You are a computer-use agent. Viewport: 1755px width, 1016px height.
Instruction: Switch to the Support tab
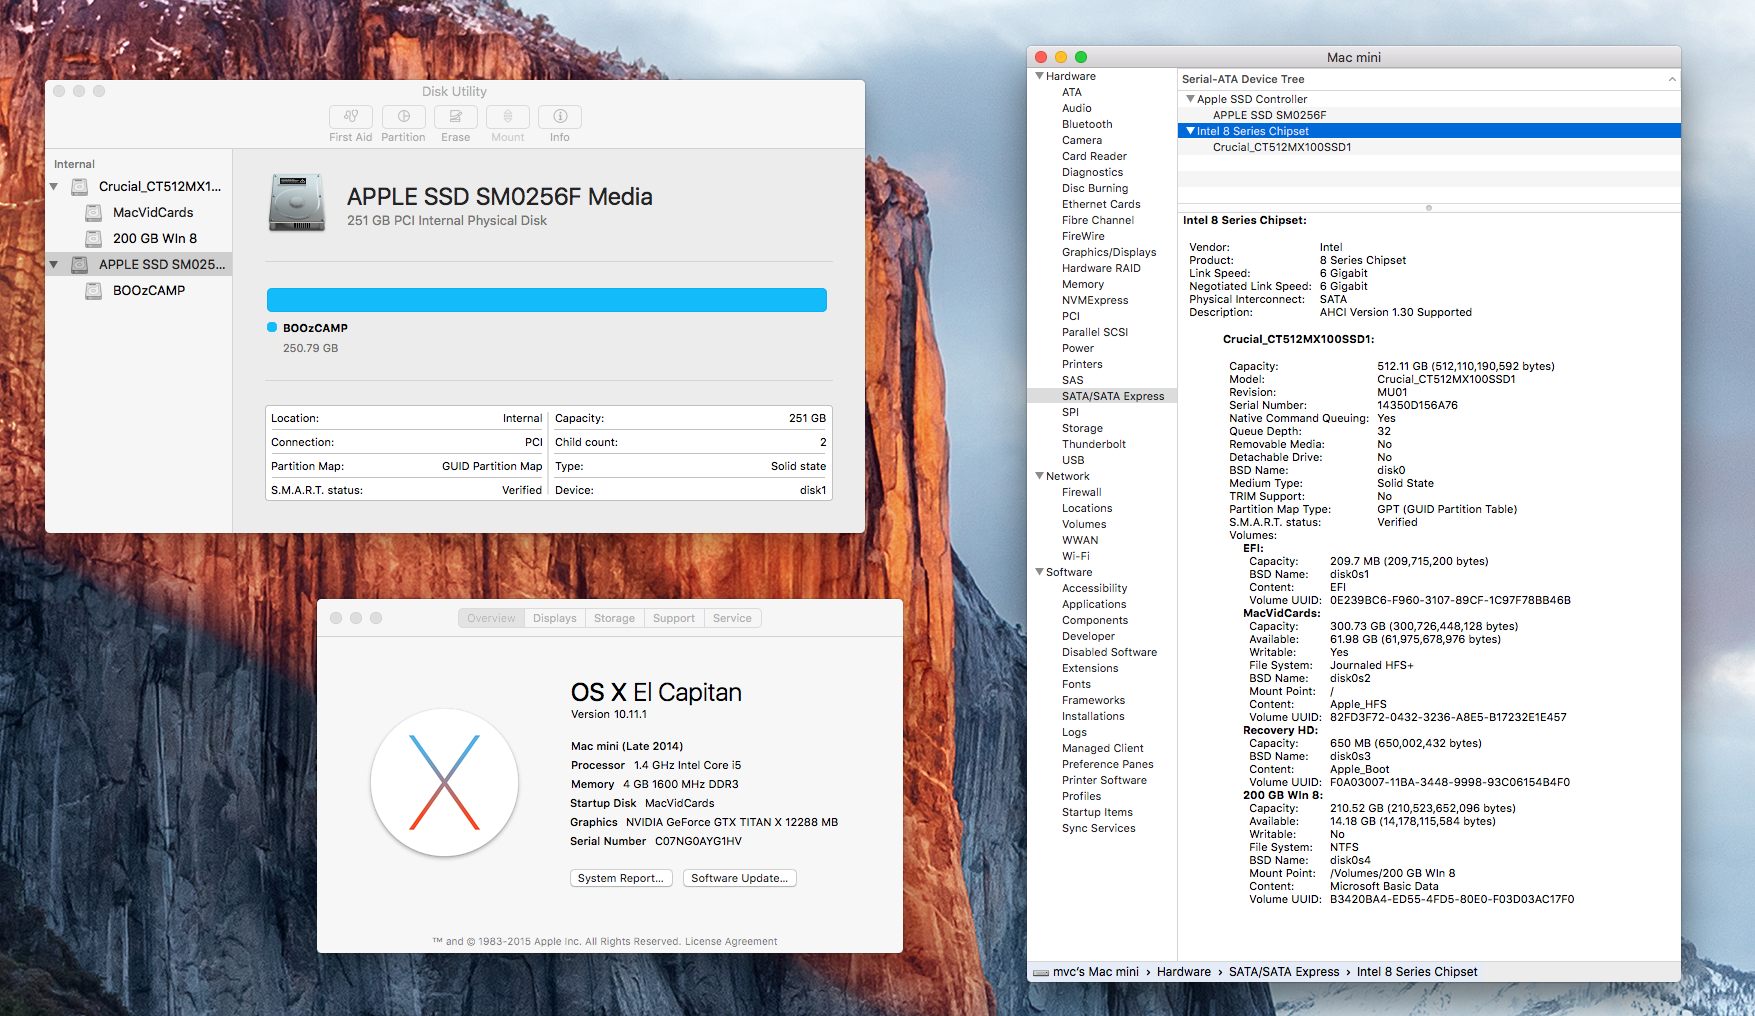coord(674,618)
